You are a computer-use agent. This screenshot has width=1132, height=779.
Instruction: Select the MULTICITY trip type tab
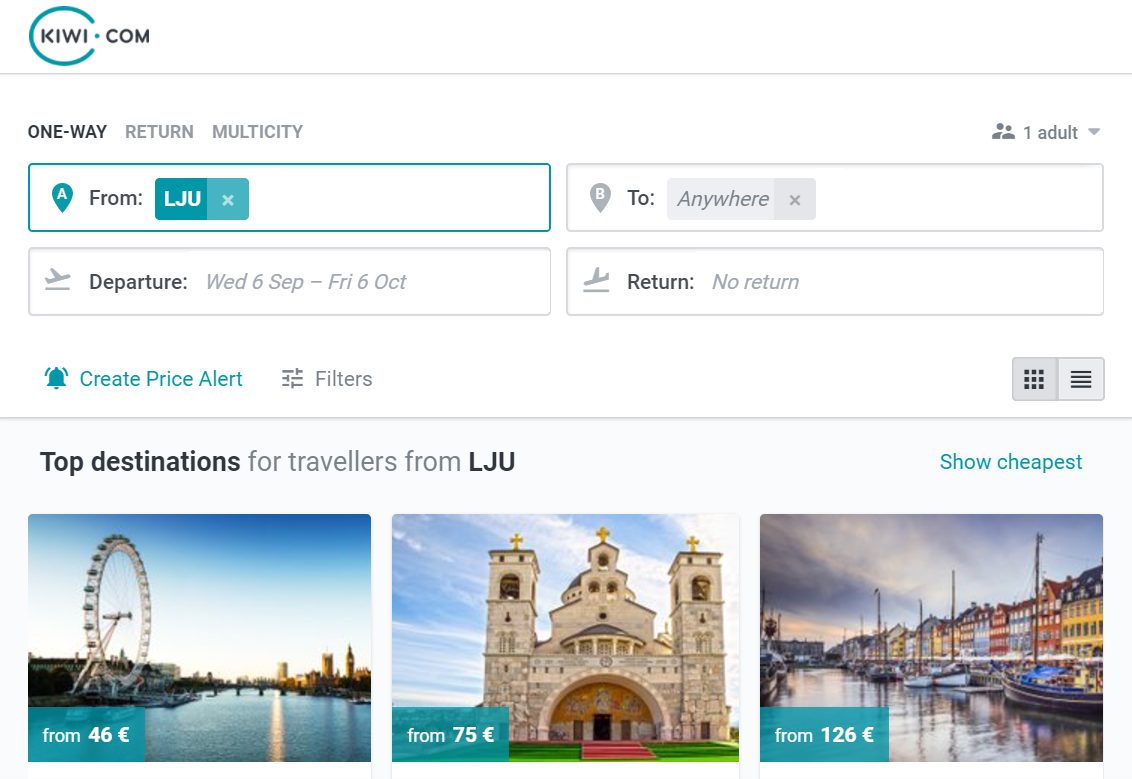[257, 132]
